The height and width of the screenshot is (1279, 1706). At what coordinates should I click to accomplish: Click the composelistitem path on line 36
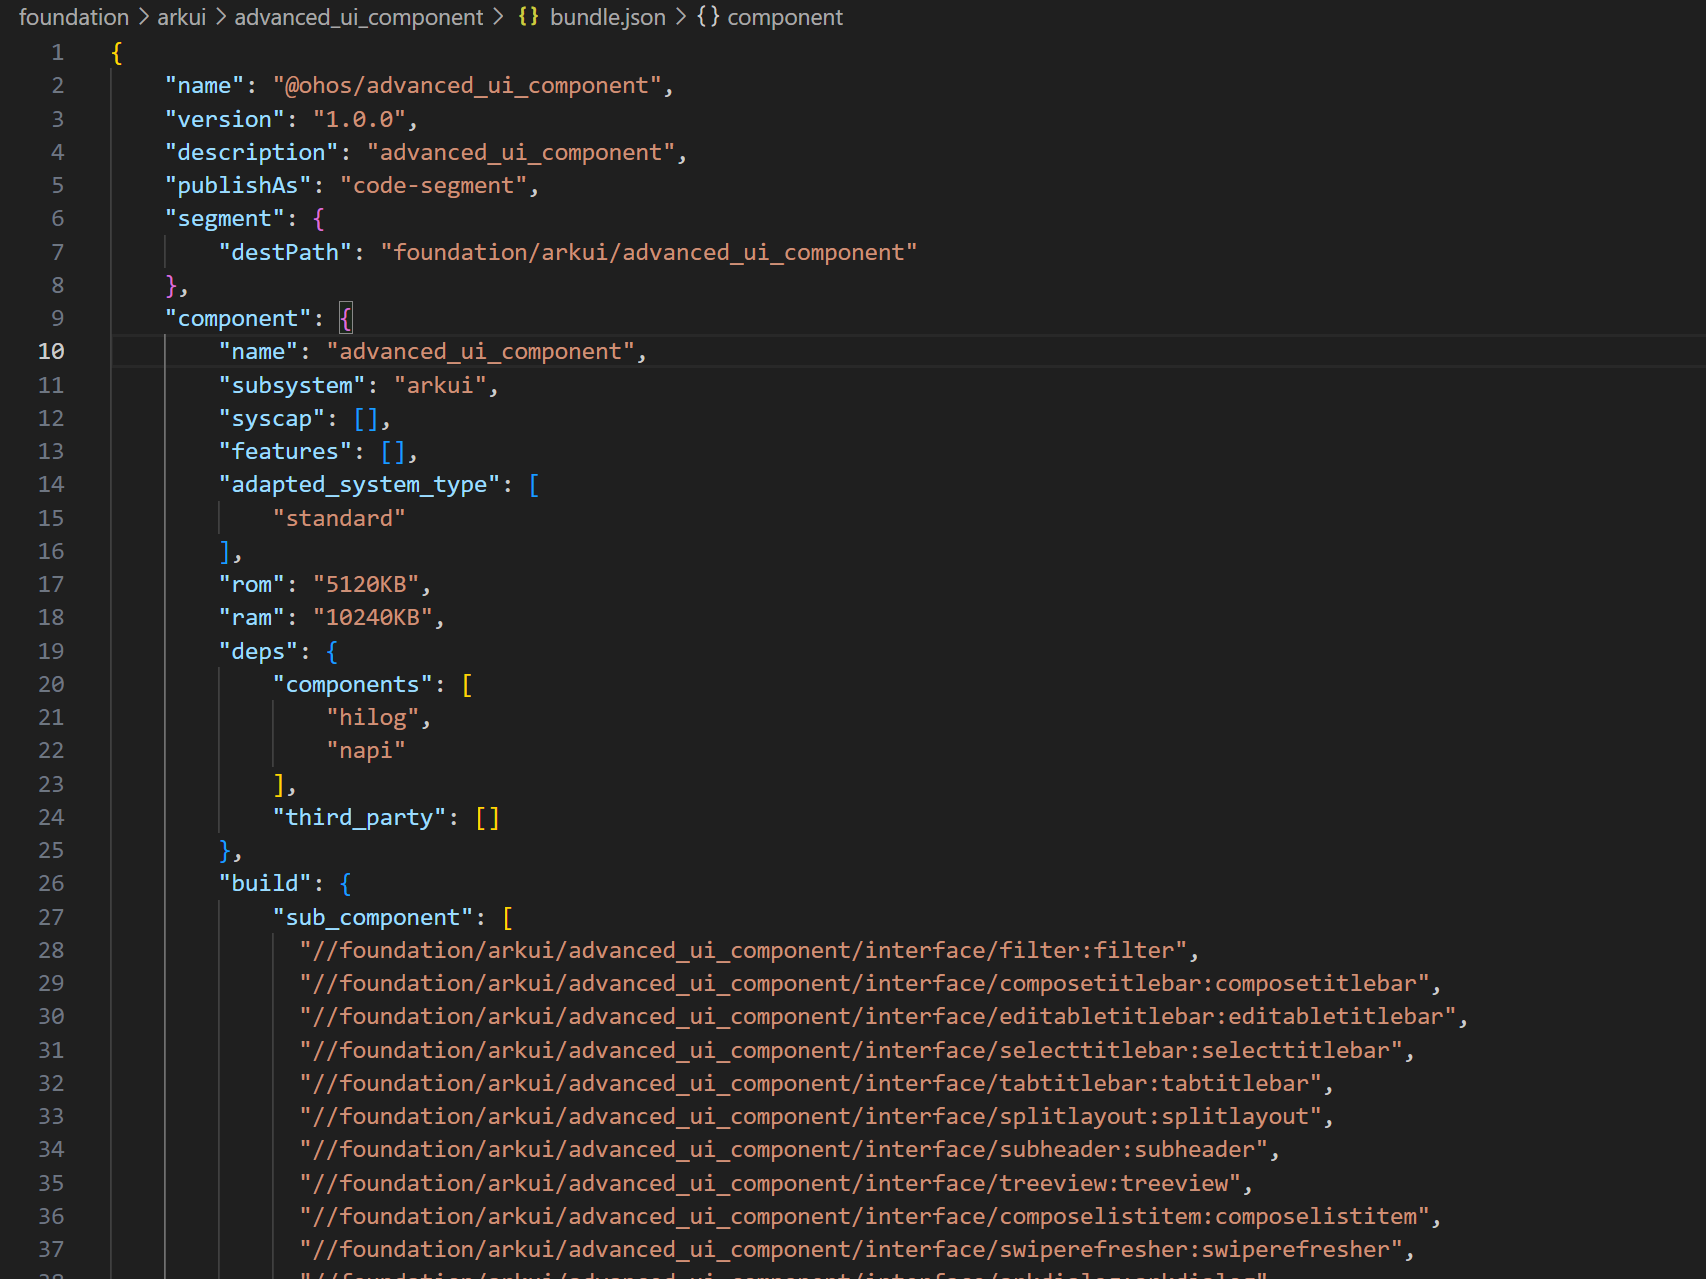click(x=864, y=1217)
